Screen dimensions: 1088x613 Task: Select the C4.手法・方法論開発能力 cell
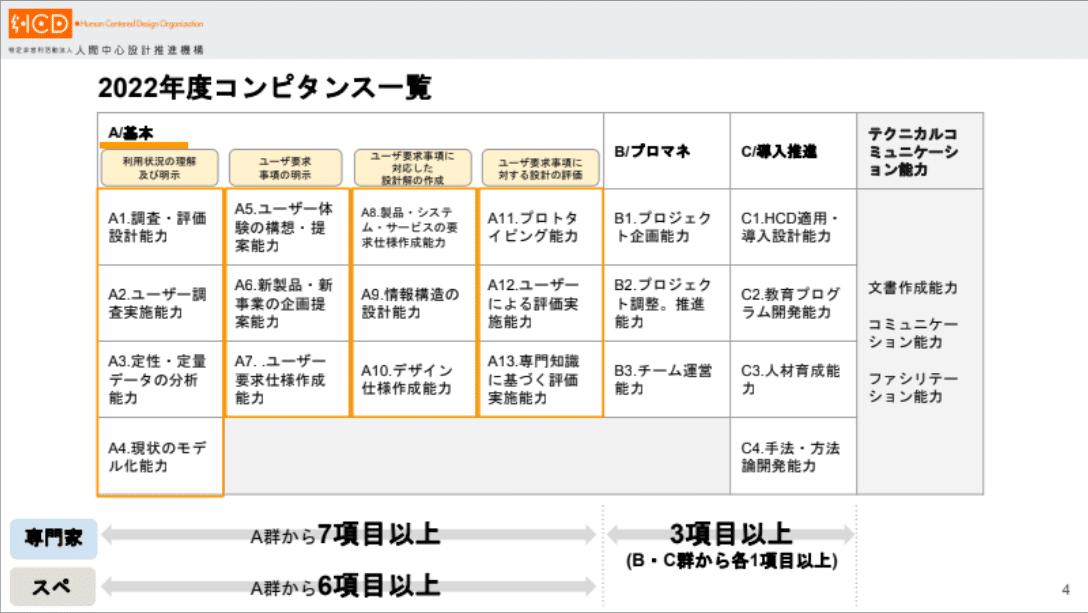tap(789, 458)
